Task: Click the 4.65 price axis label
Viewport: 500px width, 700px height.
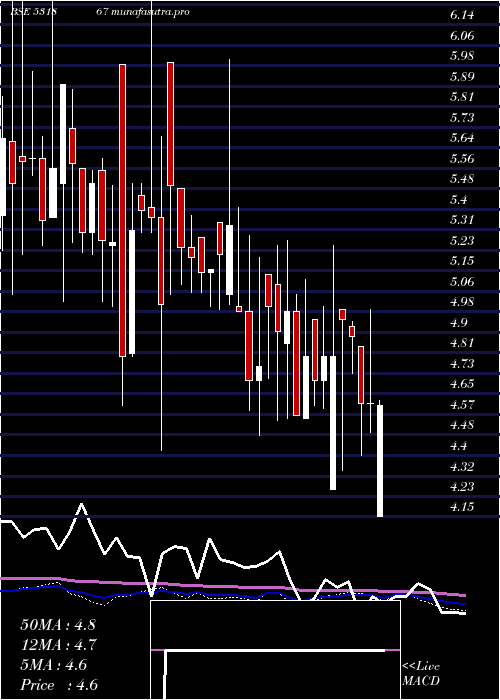Action: coord(462,384)
